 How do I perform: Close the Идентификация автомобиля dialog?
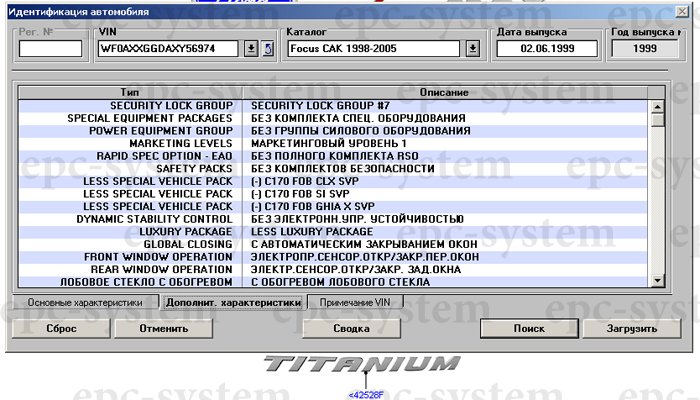pyautogui.click(x=682, y=12)
